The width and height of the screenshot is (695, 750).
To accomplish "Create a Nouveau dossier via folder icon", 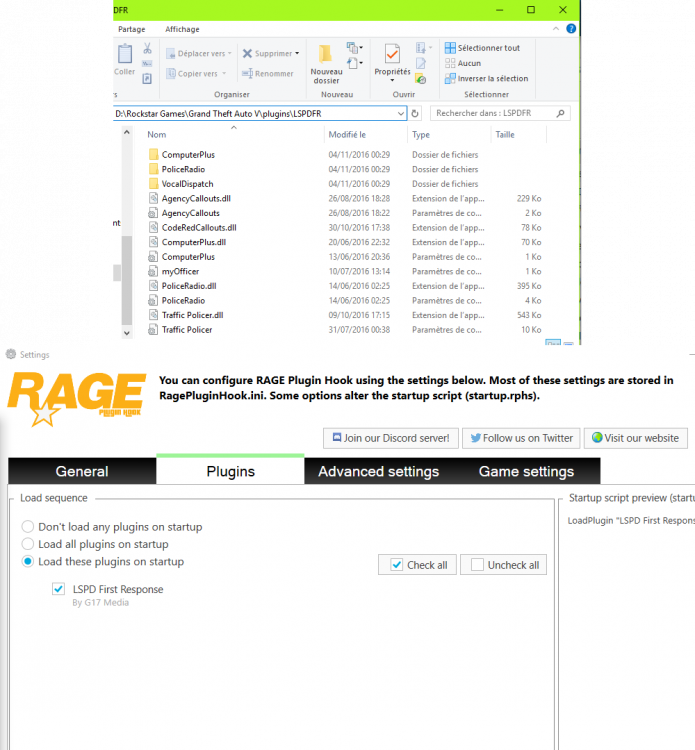I will 326,54.
